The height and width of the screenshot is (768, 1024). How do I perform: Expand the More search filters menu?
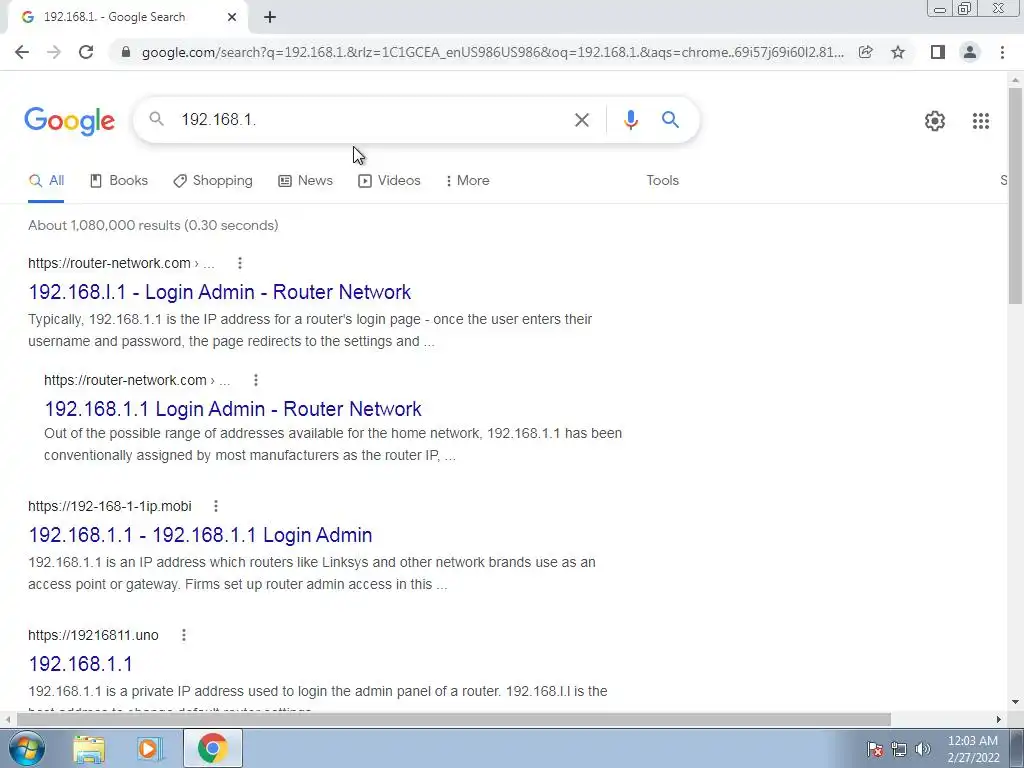(x=467, y=181)
